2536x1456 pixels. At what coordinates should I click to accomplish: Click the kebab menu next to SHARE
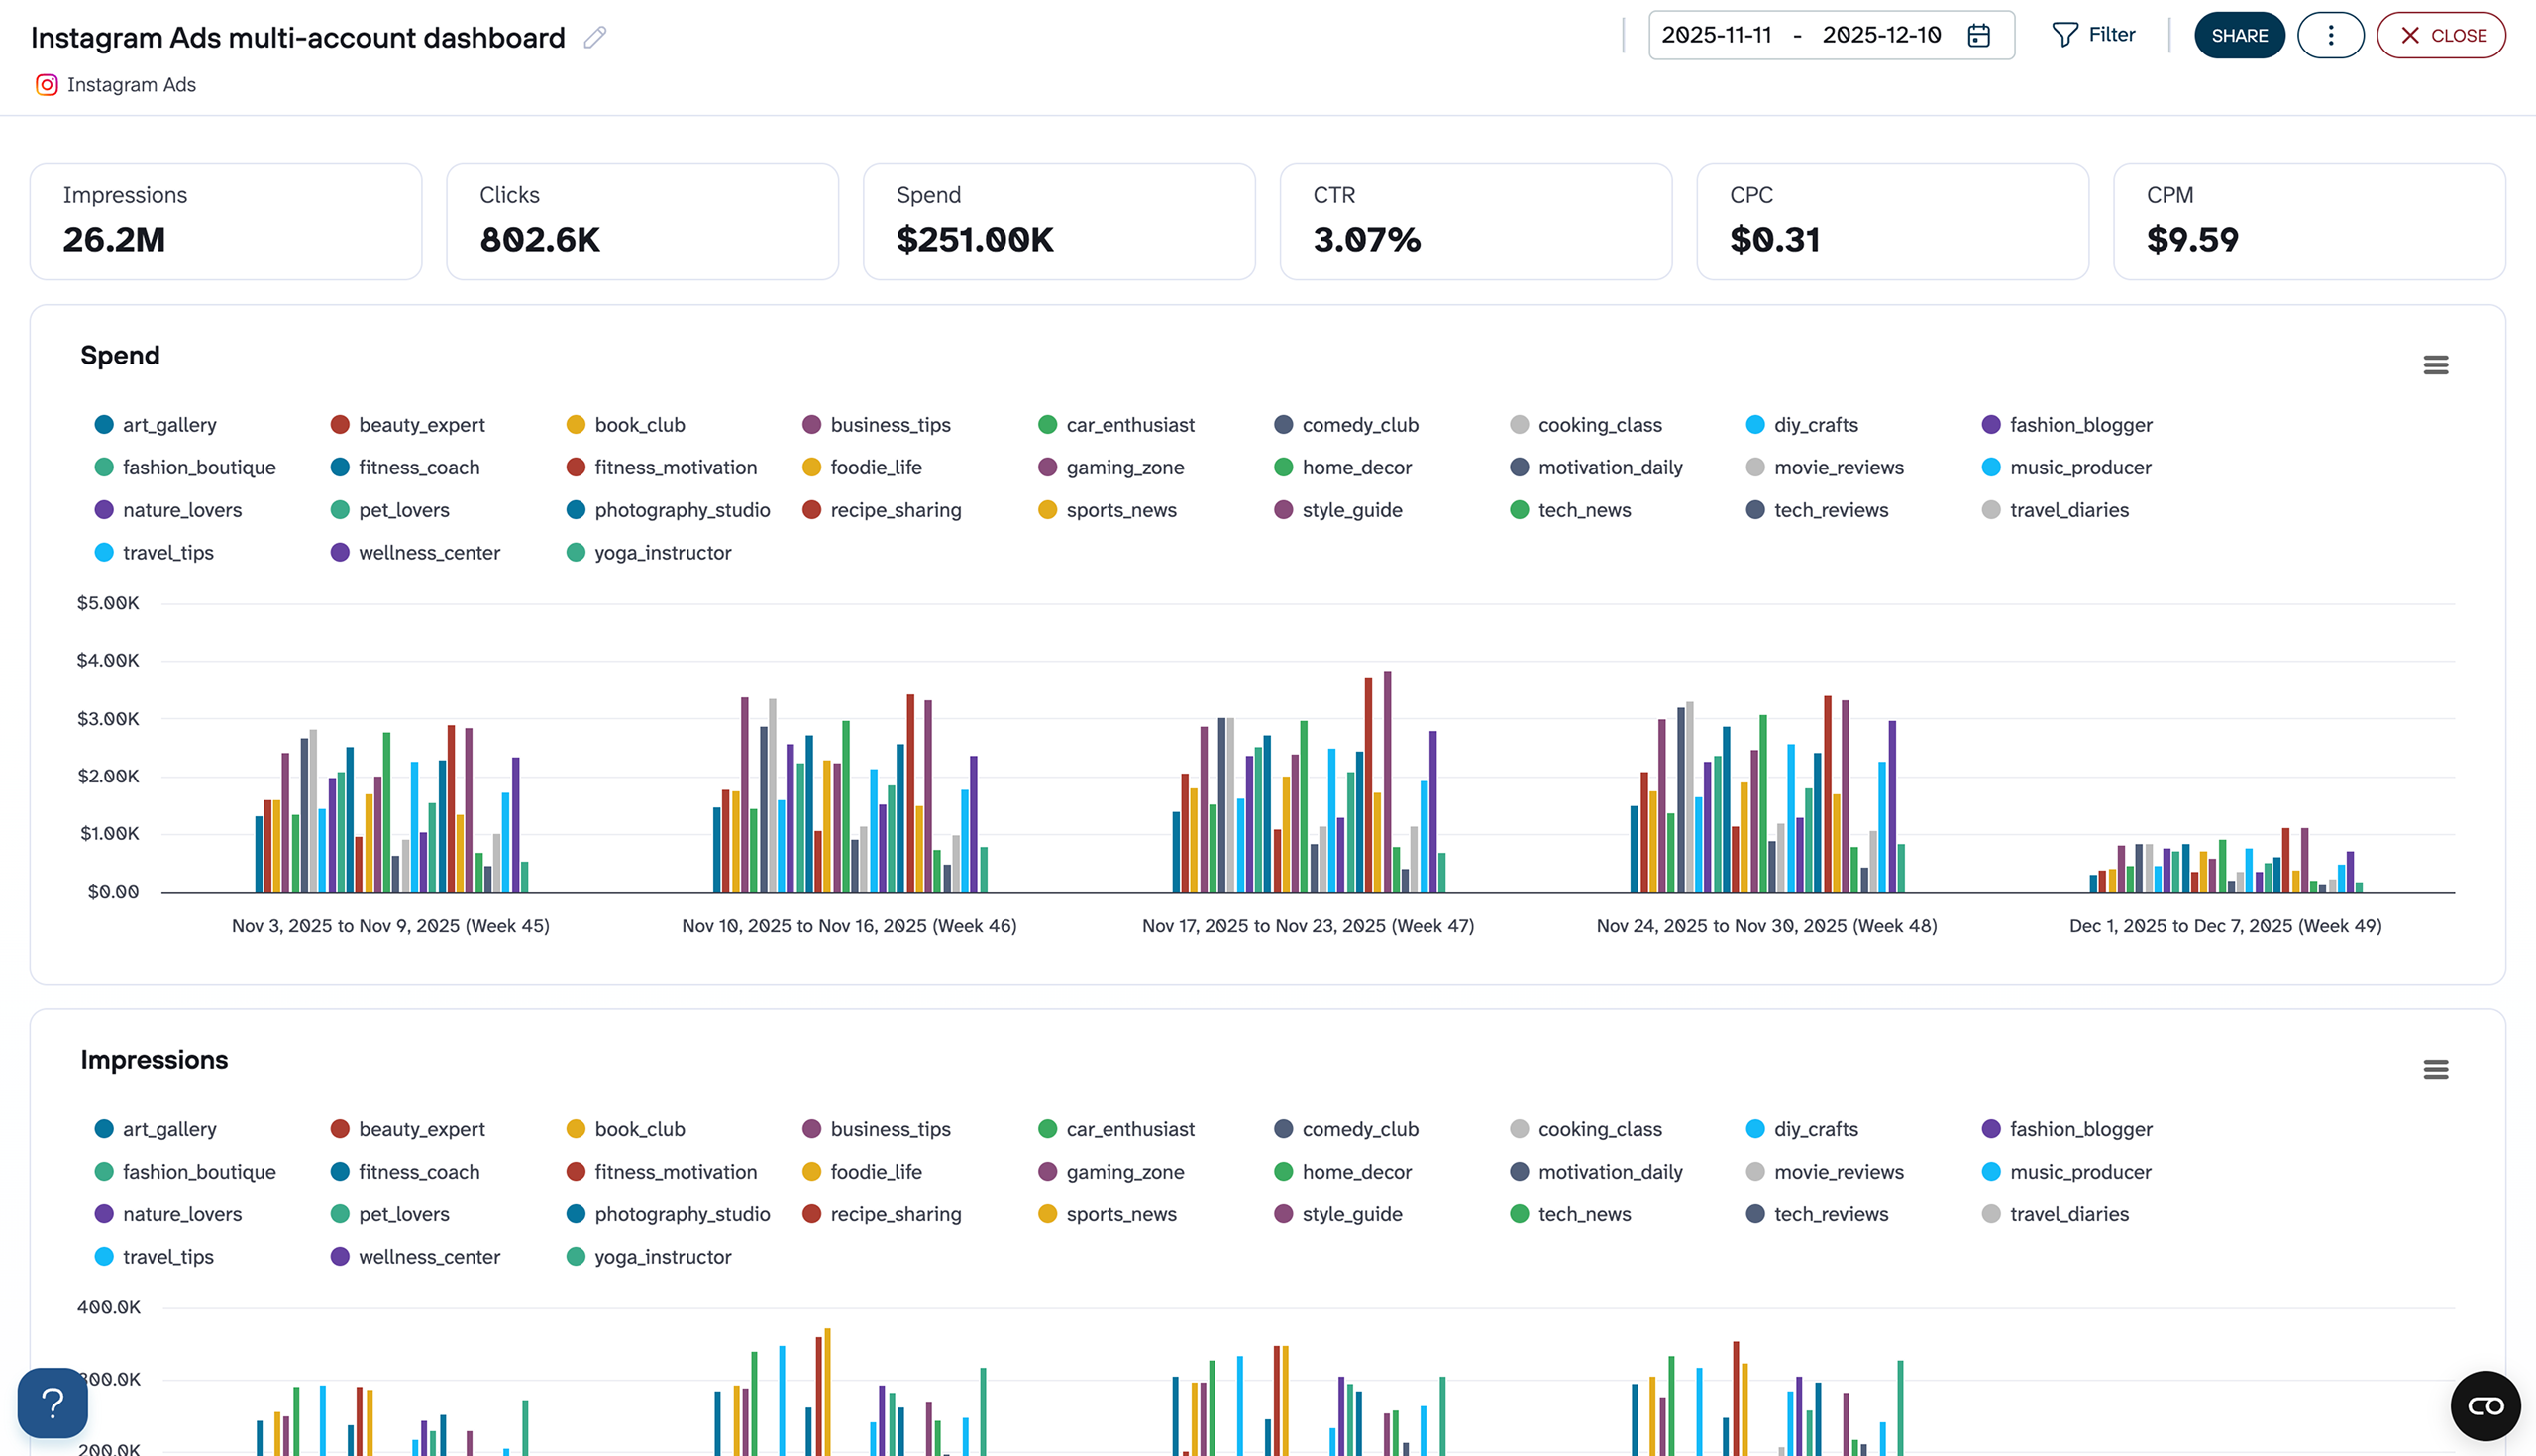click(2330, 34)
